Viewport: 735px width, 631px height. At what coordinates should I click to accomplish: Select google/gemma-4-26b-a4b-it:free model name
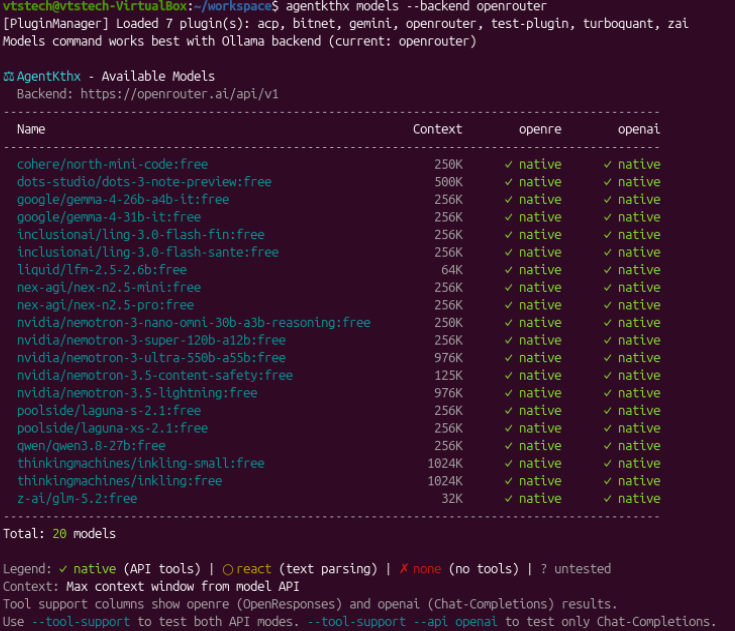pos(123,200)
